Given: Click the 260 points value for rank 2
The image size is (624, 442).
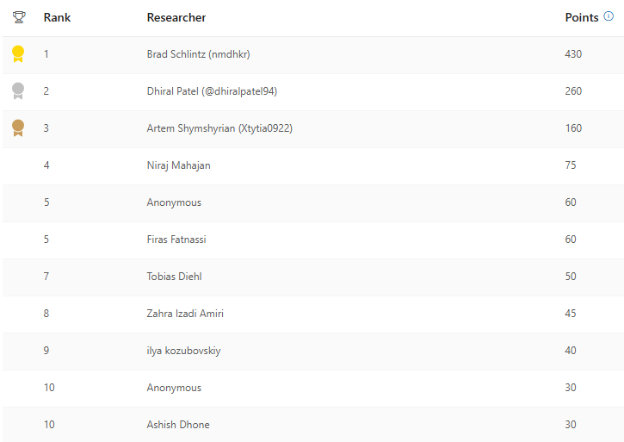Looking at the screenshot, I should pos(573,91).
